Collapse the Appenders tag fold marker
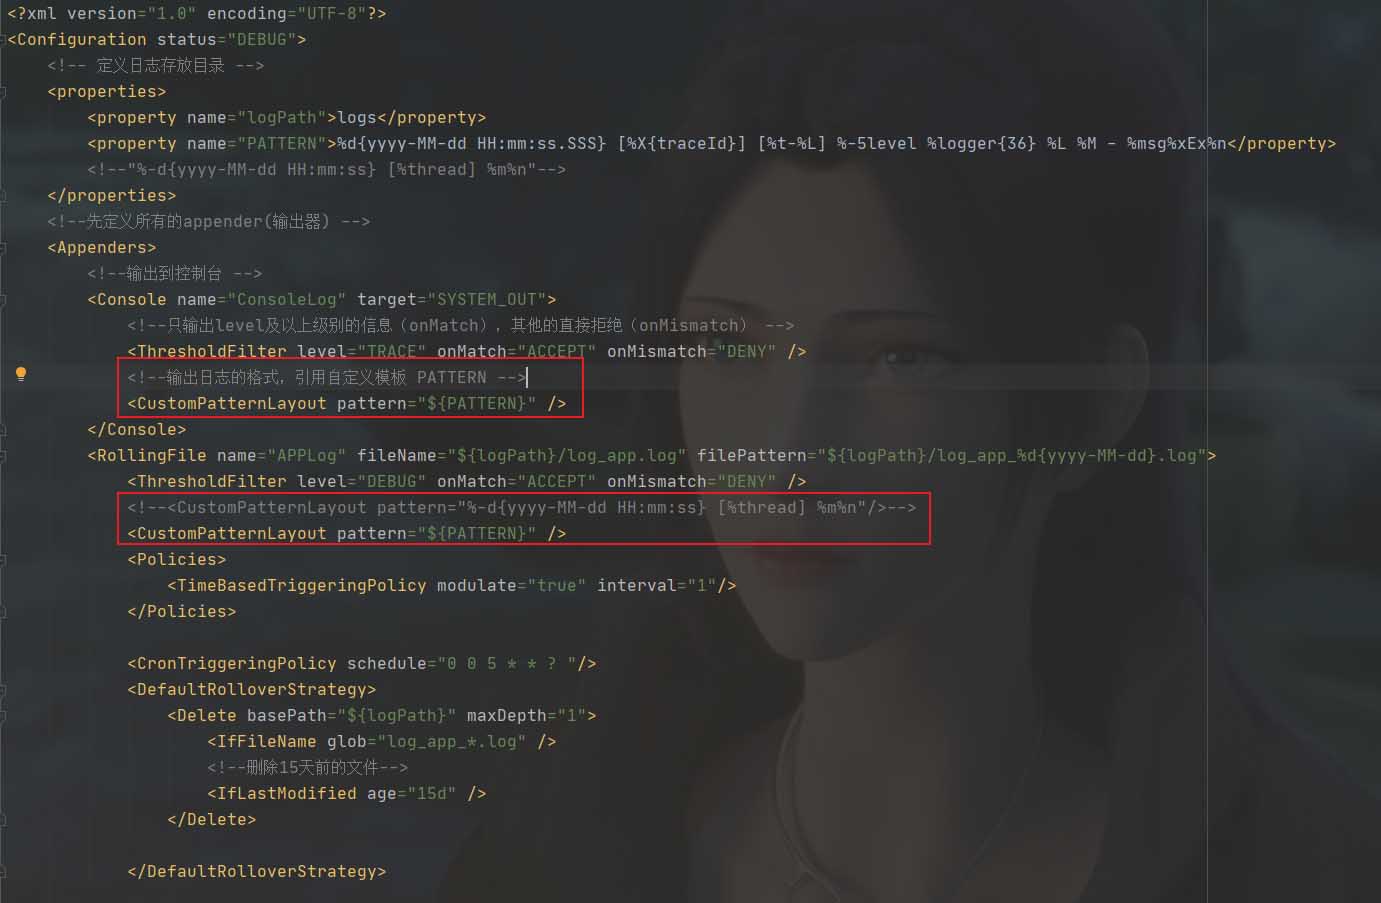Image resolution: width=1381 pixels, height=903 pixels. [4, 247]
